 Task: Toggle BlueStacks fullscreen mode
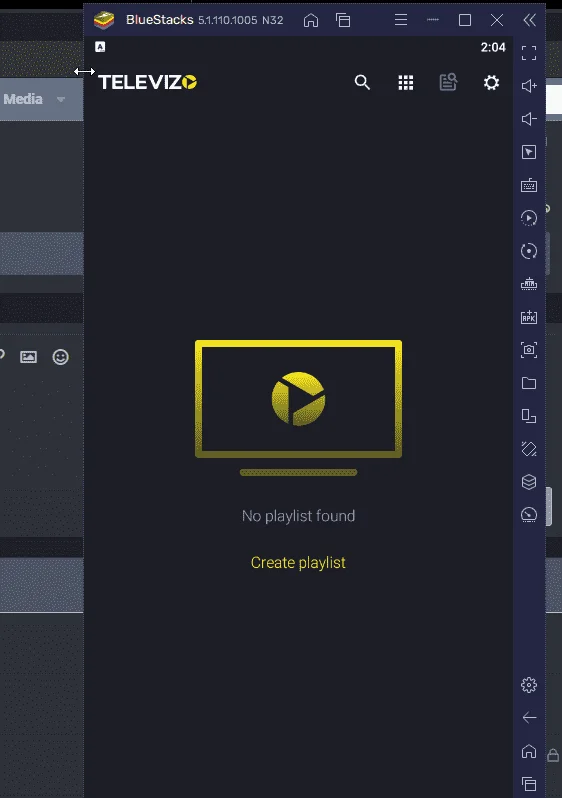[529, 53]
